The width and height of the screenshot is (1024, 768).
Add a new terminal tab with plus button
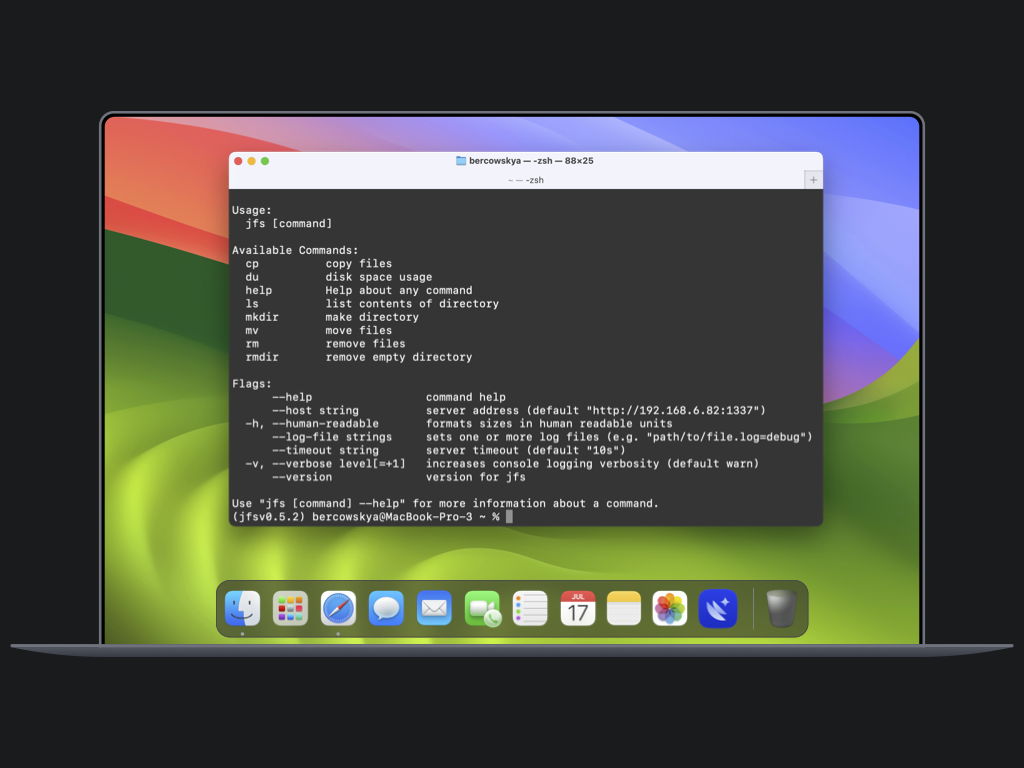813,180
